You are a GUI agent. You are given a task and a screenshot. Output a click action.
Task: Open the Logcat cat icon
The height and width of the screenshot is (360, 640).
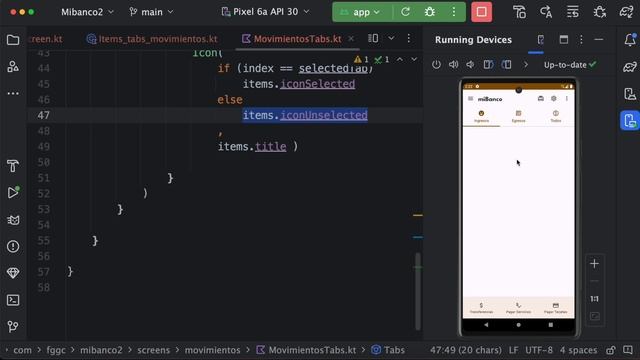point(13,220)
